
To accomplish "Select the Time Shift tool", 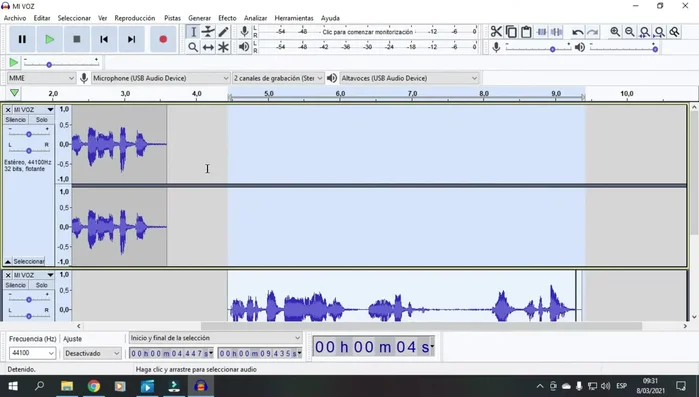I will [x=208, y=47].
